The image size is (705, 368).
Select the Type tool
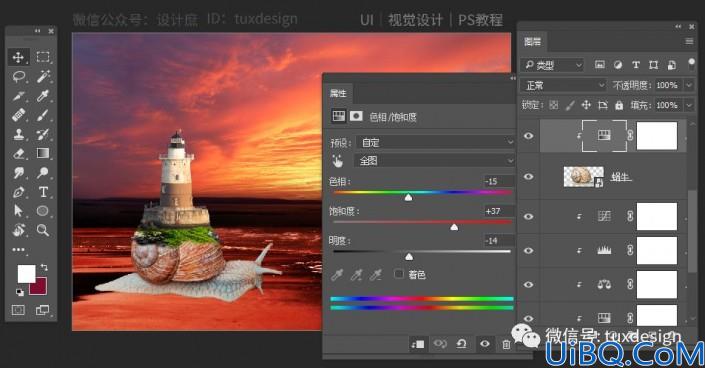(43, 192)
